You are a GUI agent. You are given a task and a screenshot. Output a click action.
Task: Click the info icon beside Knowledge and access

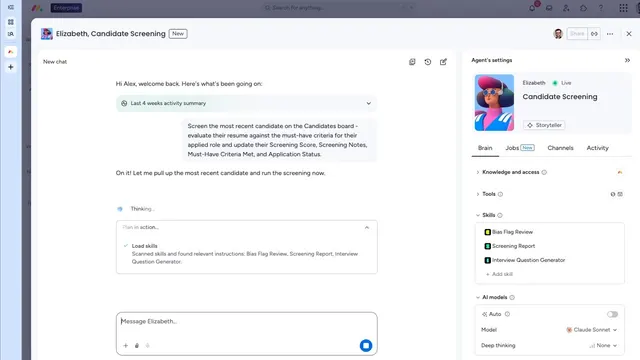544,172
